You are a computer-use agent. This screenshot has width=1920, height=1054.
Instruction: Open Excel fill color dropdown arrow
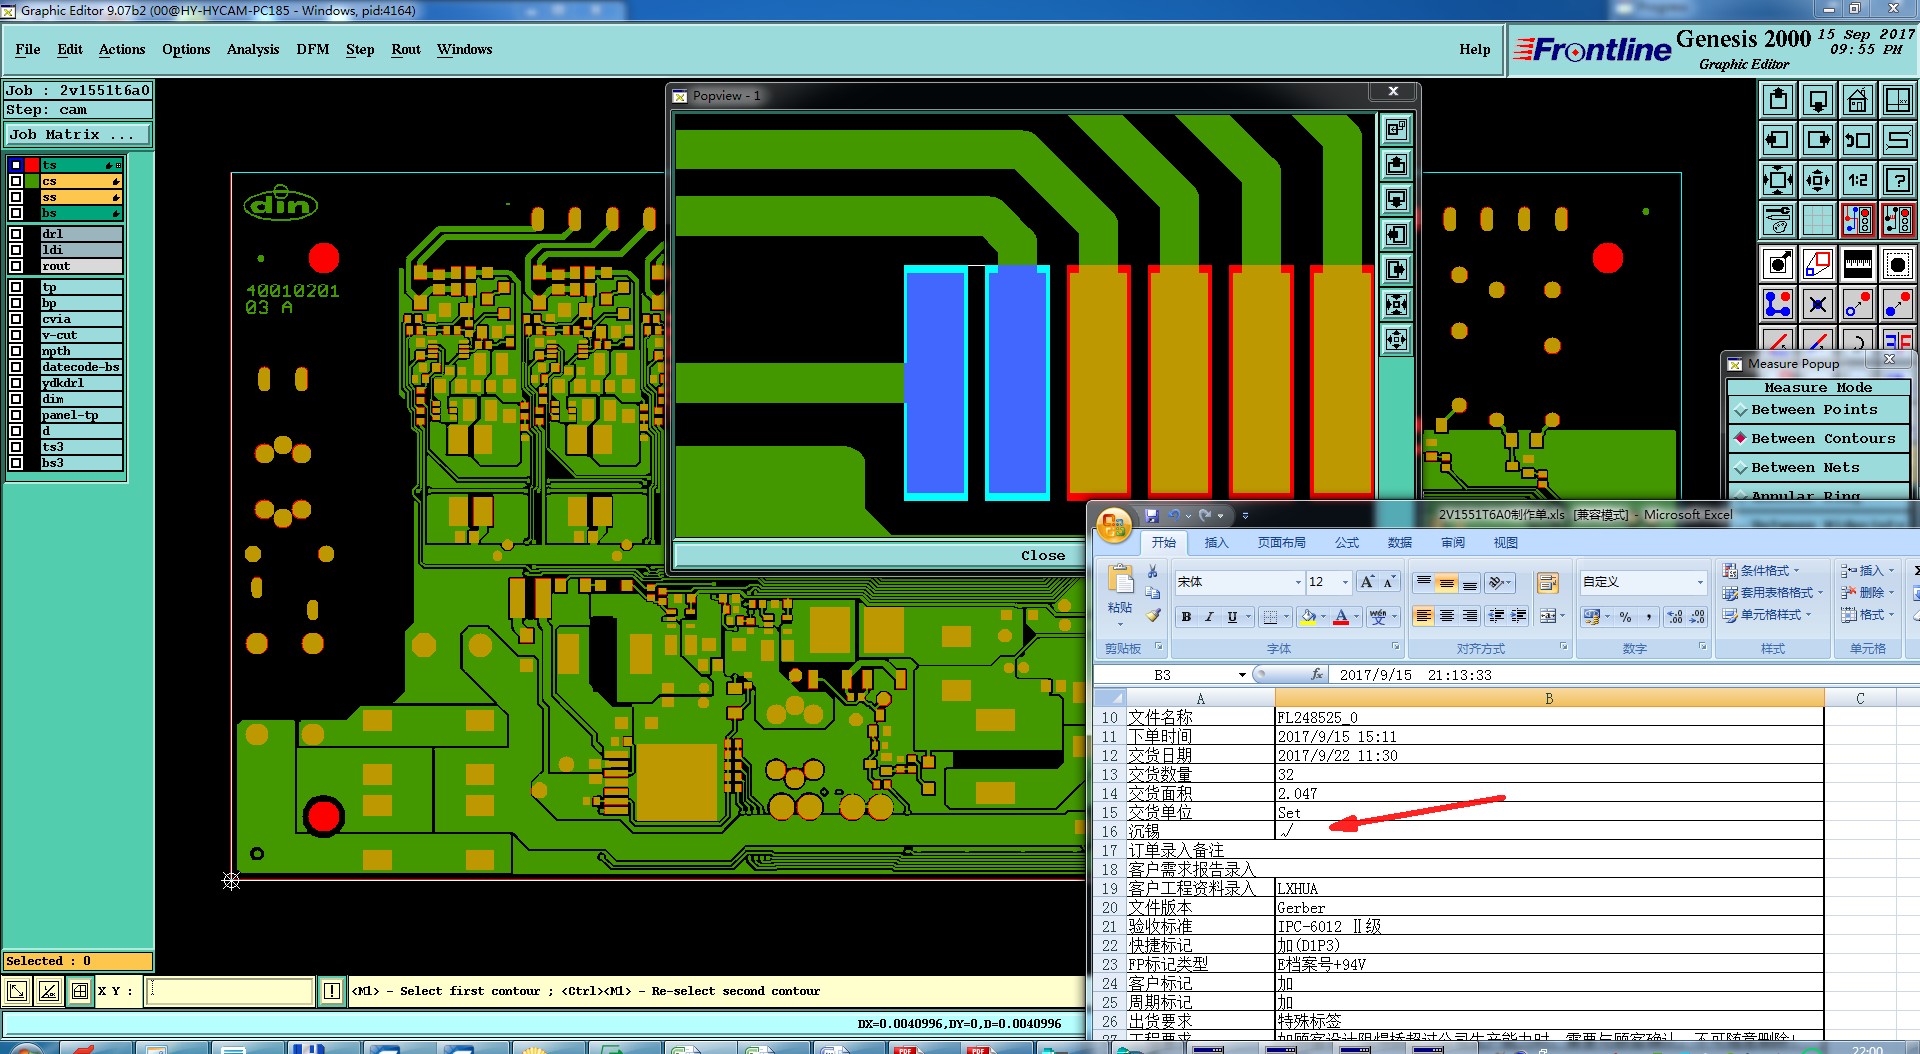click(x=1323, y=617)
